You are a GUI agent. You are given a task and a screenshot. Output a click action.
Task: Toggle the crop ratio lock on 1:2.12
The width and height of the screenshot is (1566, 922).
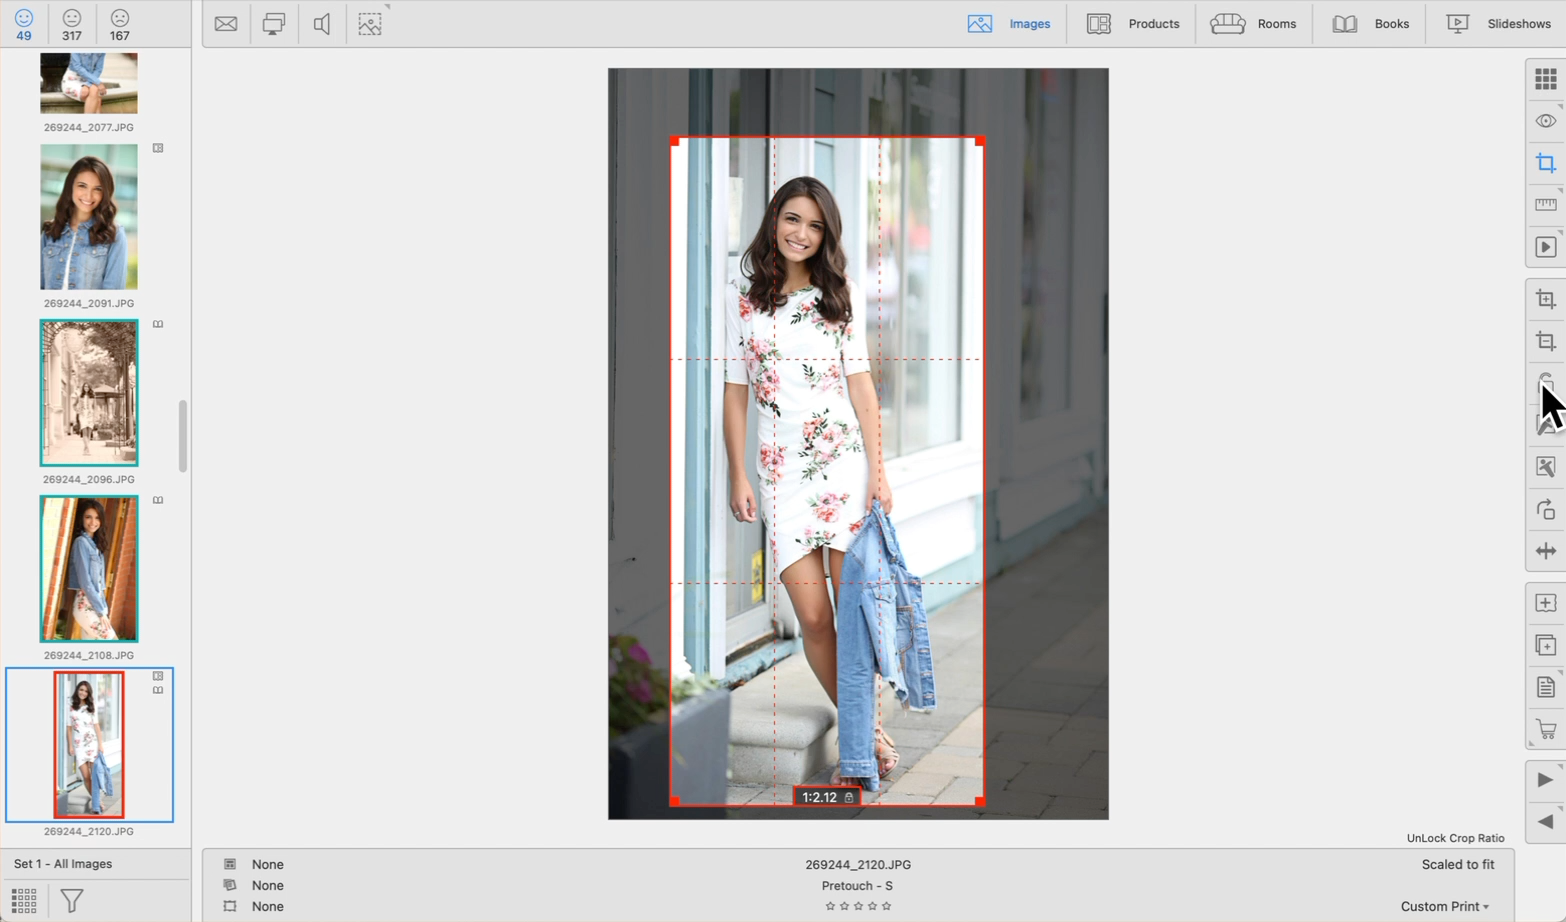point(849,797)
